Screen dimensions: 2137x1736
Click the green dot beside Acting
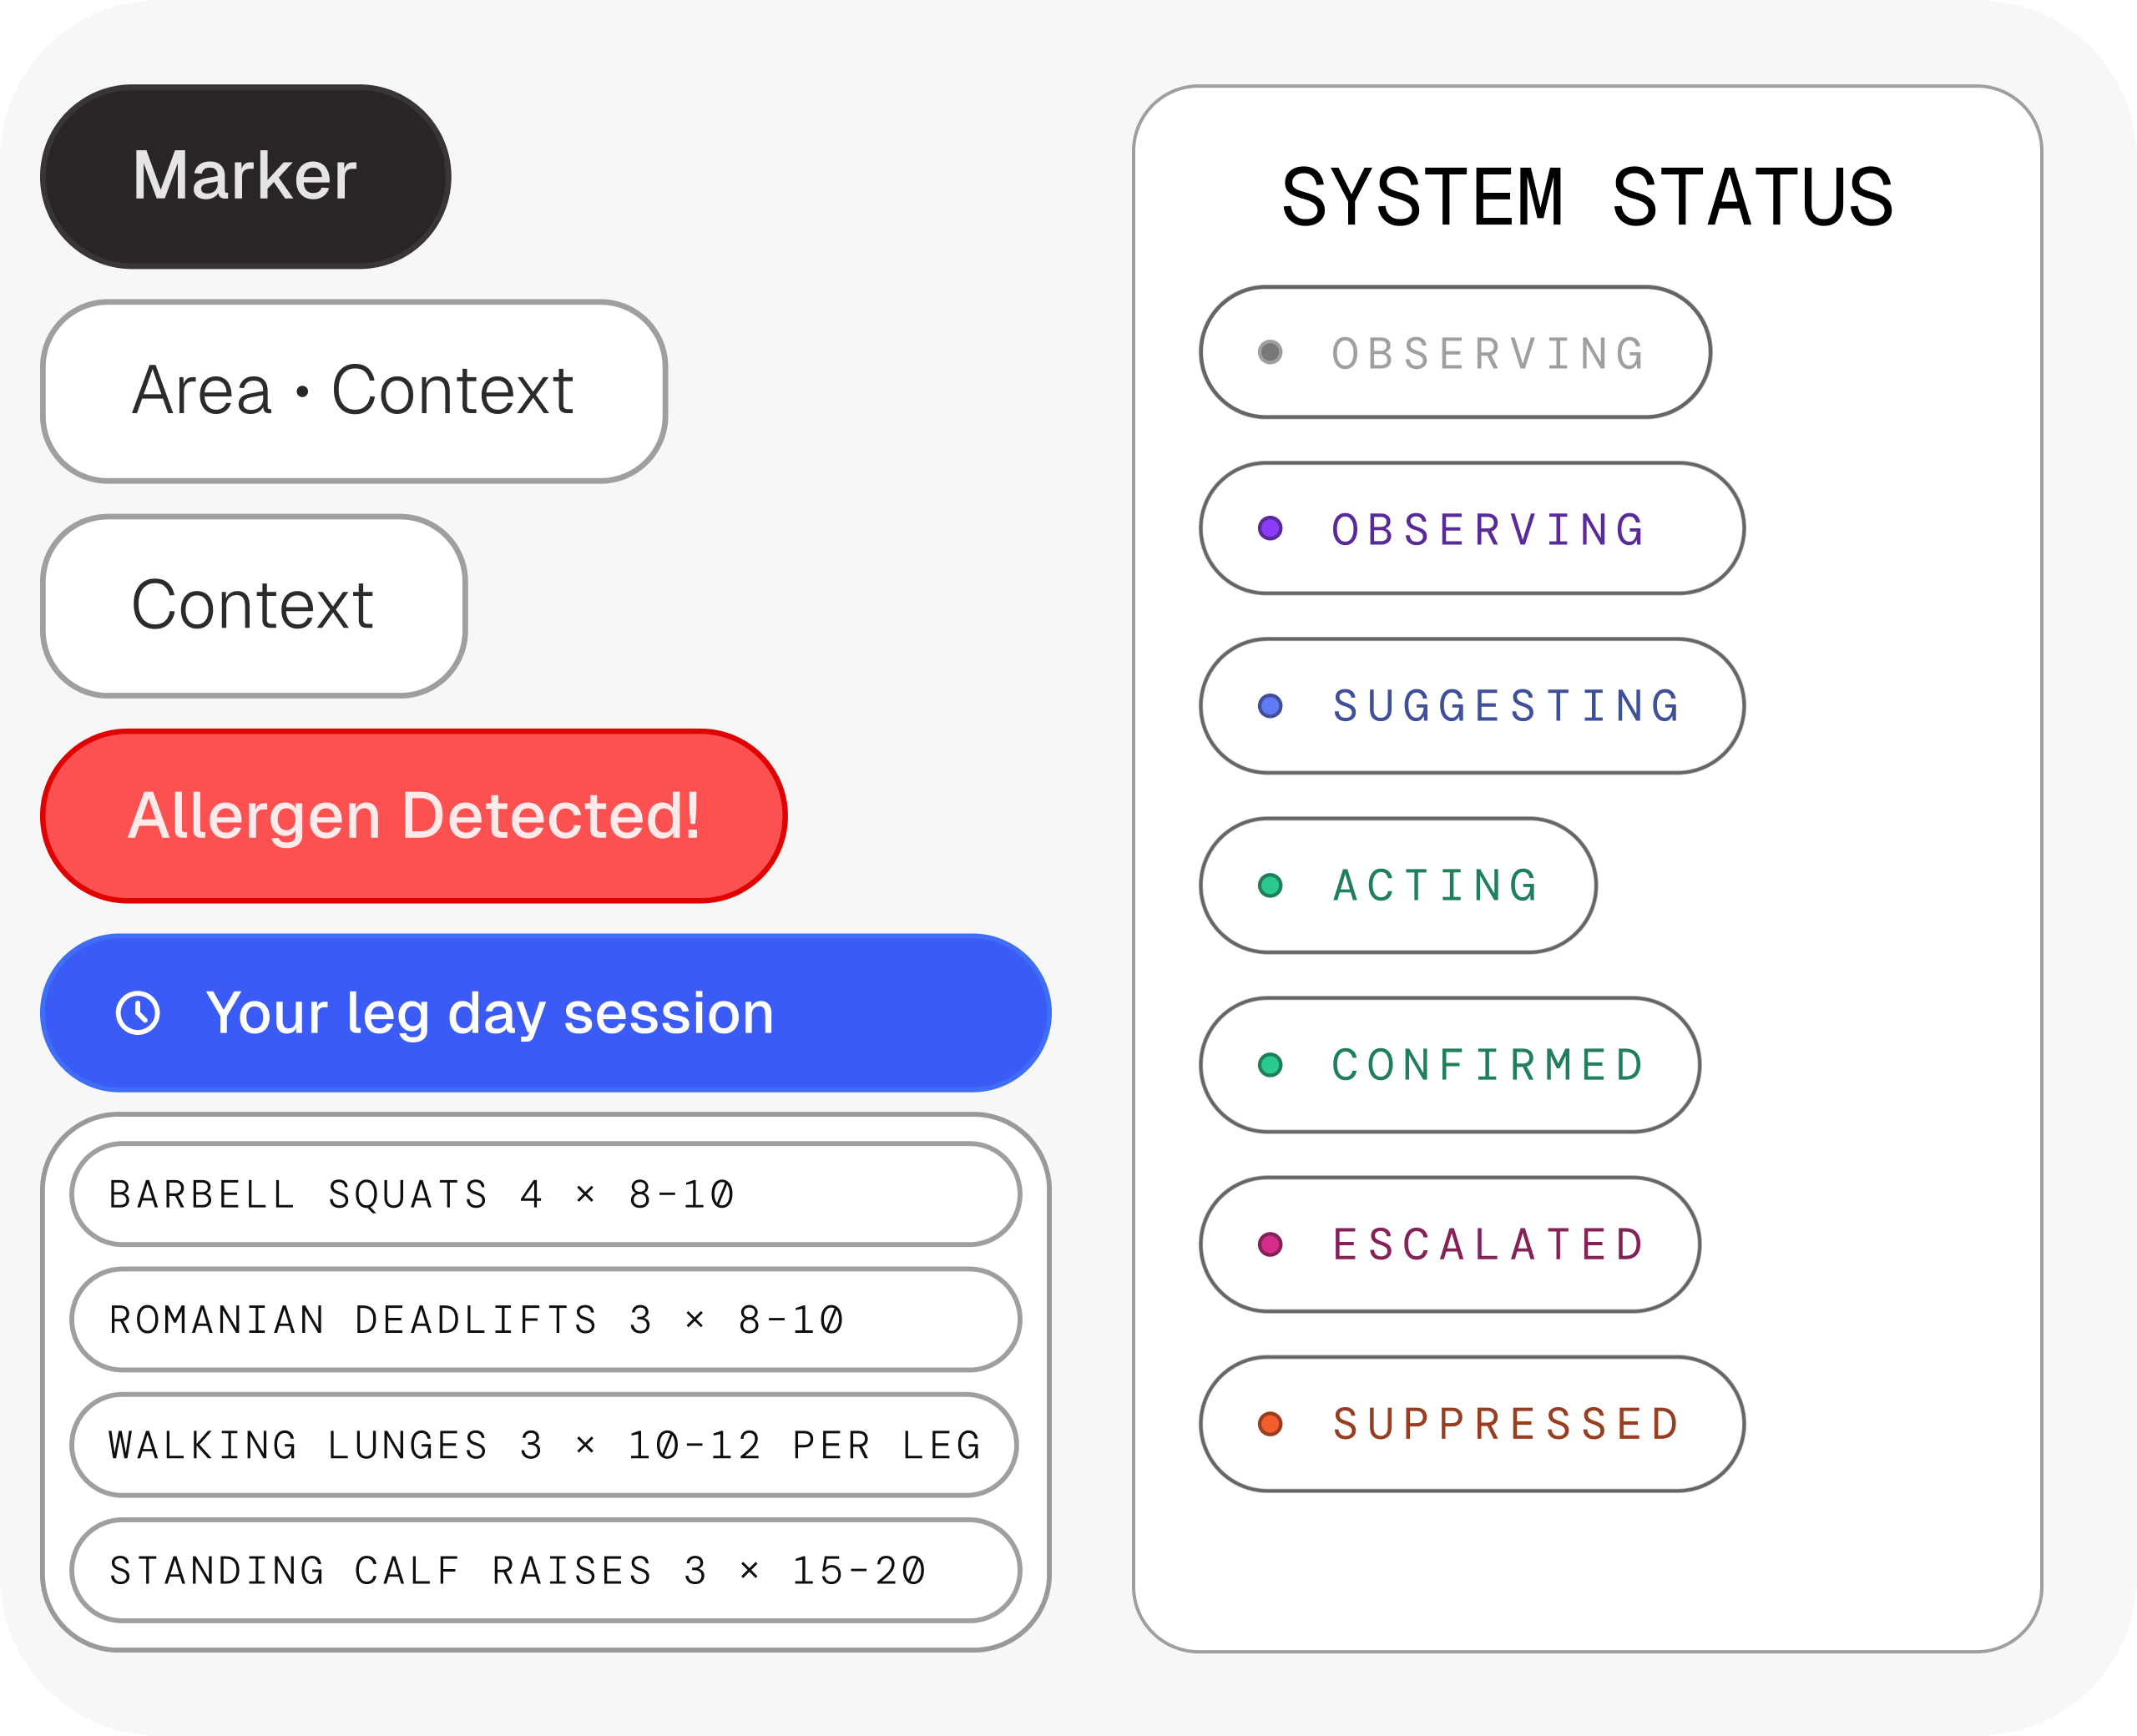point(1270,885)
